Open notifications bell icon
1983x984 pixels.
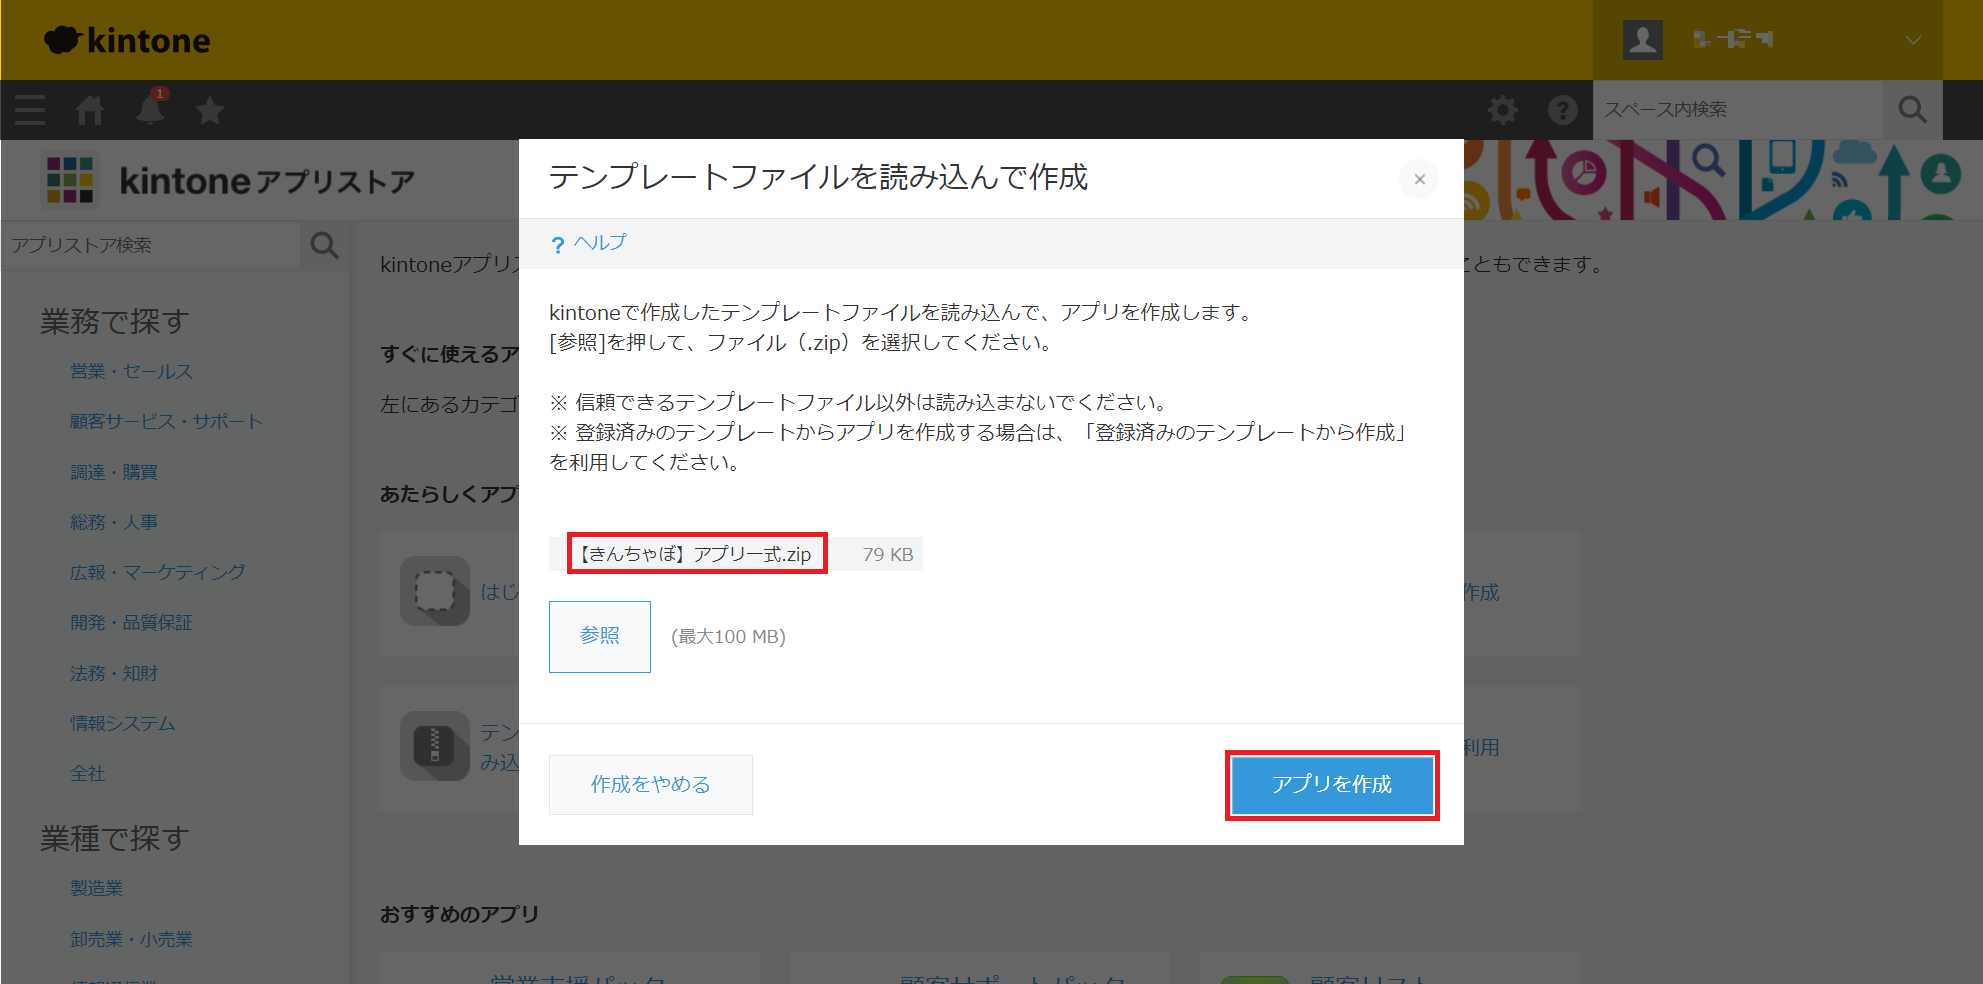[x=151, y=109]
